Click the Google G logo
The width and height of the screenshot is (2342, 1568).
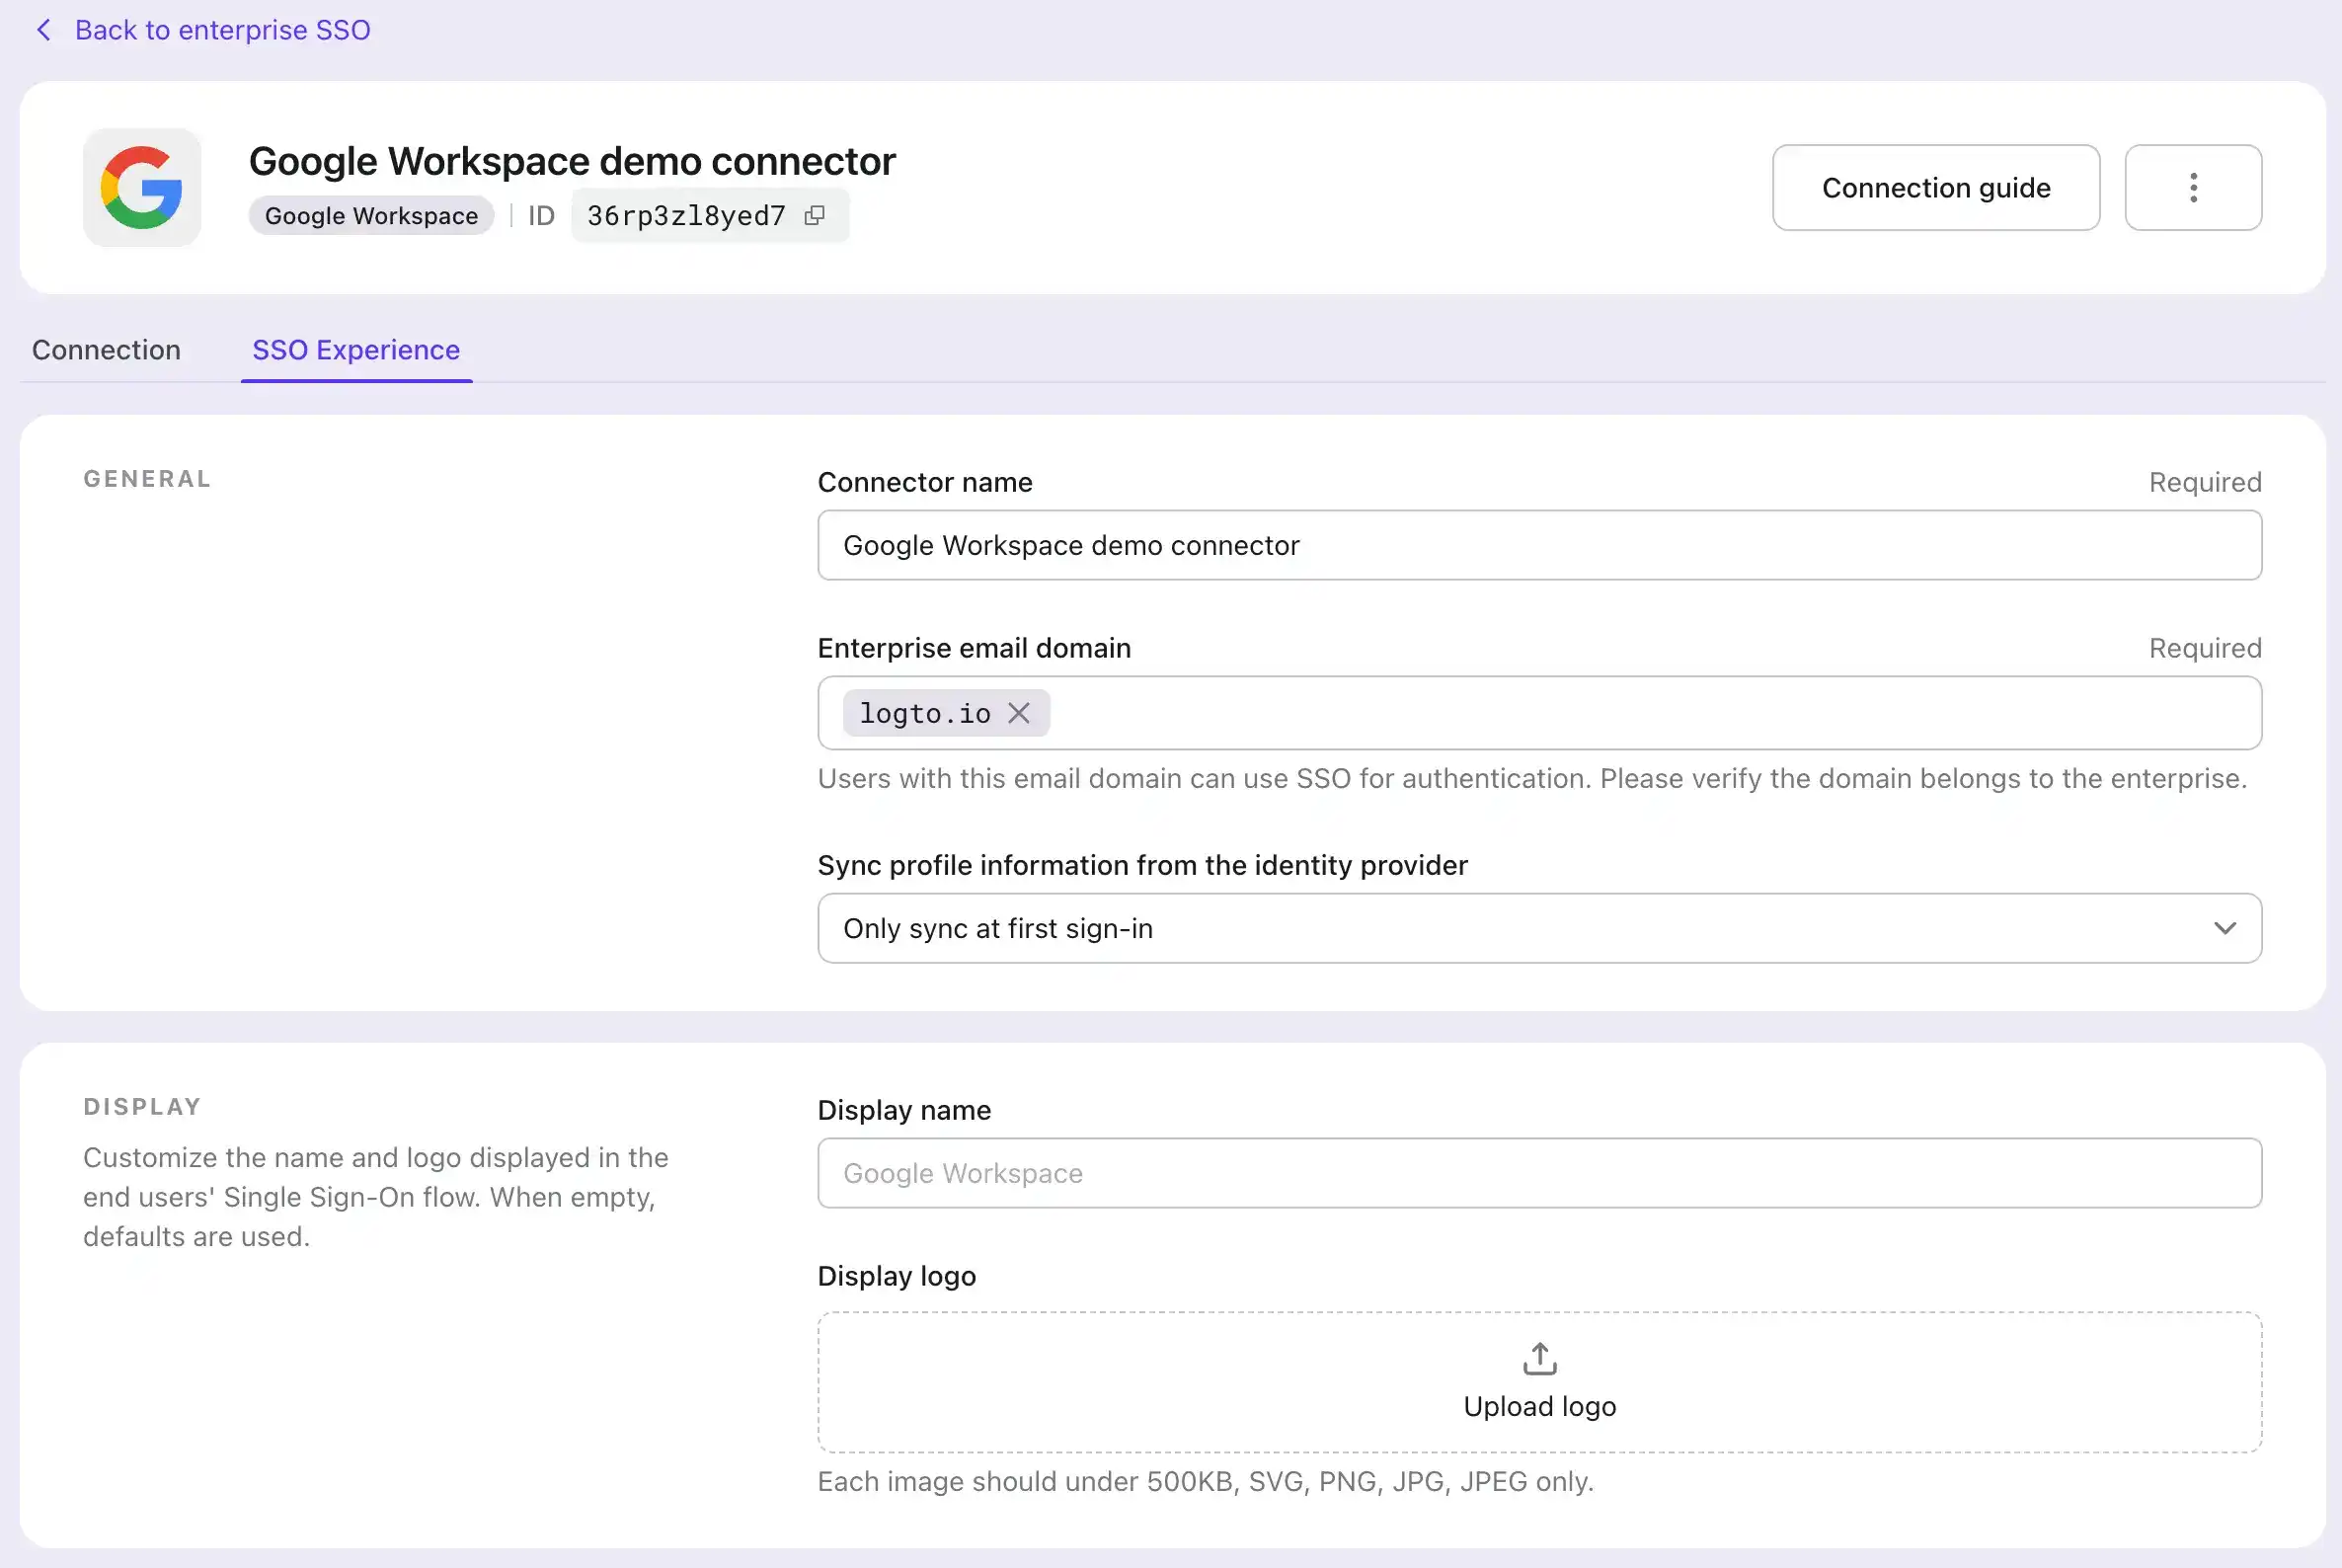tap(142, 188)
